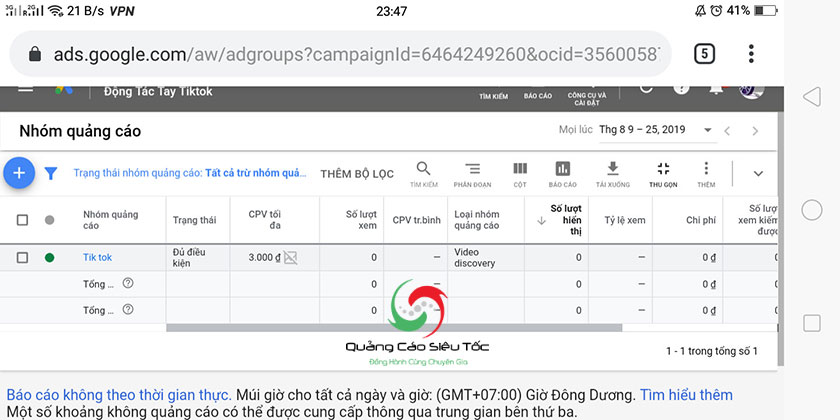Edit the Trạng thái nhóm quảng cáo filter
This screenshot has height=420, width=840.
[190, 173]
